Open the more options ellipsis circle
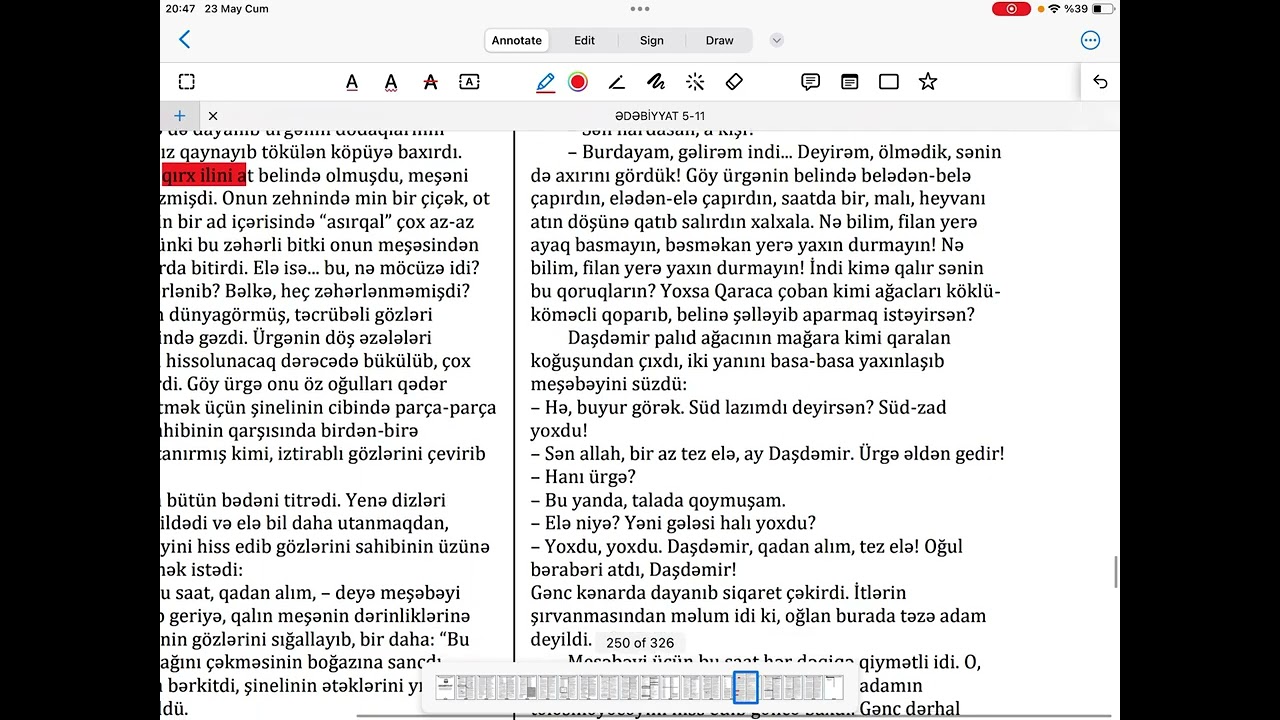The width and height of the screenshot is (1280, 720). click(1090, 40)
